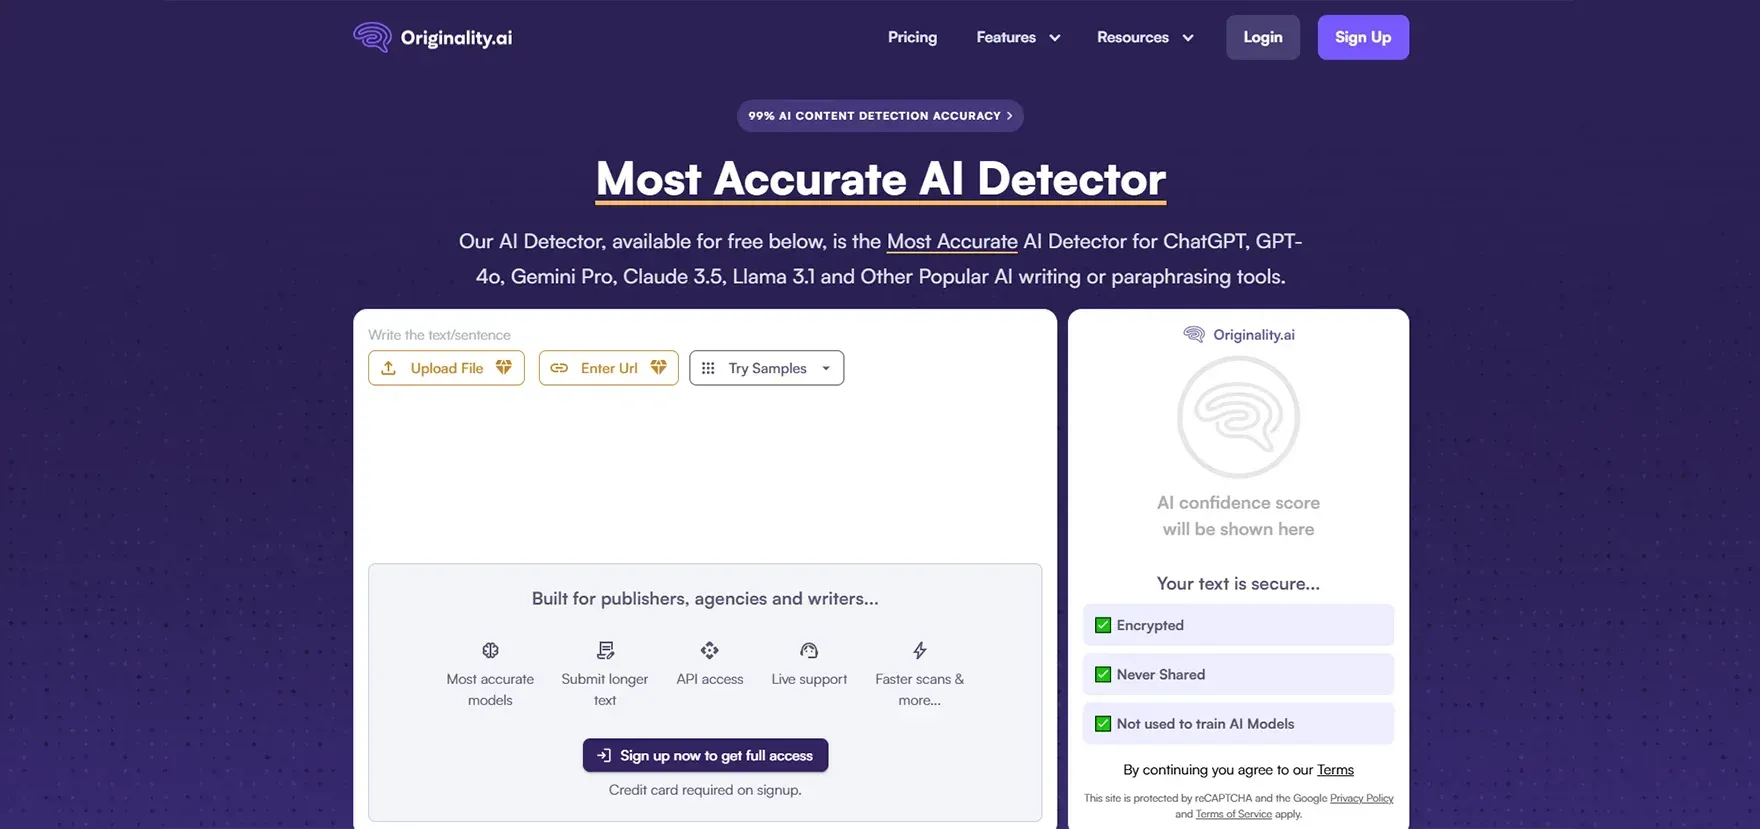Image resolution: width=1760 pixels, height=829 pixels.
Task: Click the Submit longer text document icon
Action: click(x=605, y=650)
